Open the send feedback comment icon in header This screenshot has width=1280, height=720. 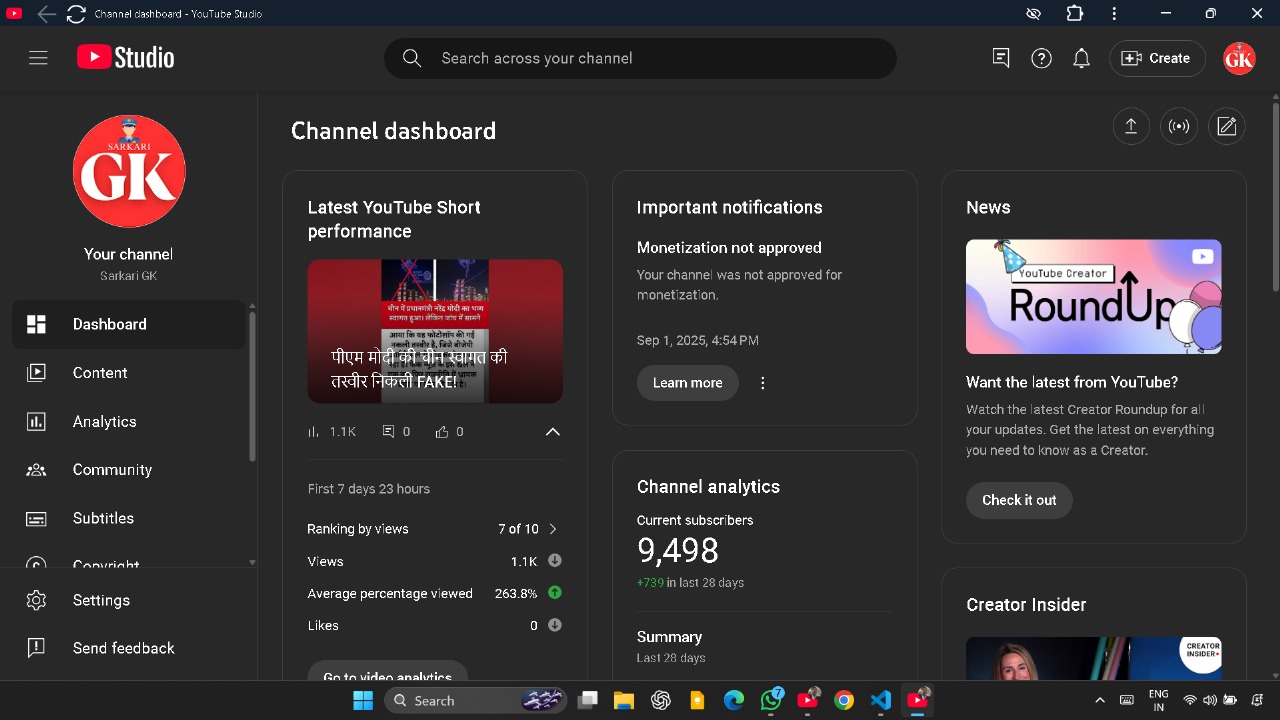click(x=1001, y=58)
